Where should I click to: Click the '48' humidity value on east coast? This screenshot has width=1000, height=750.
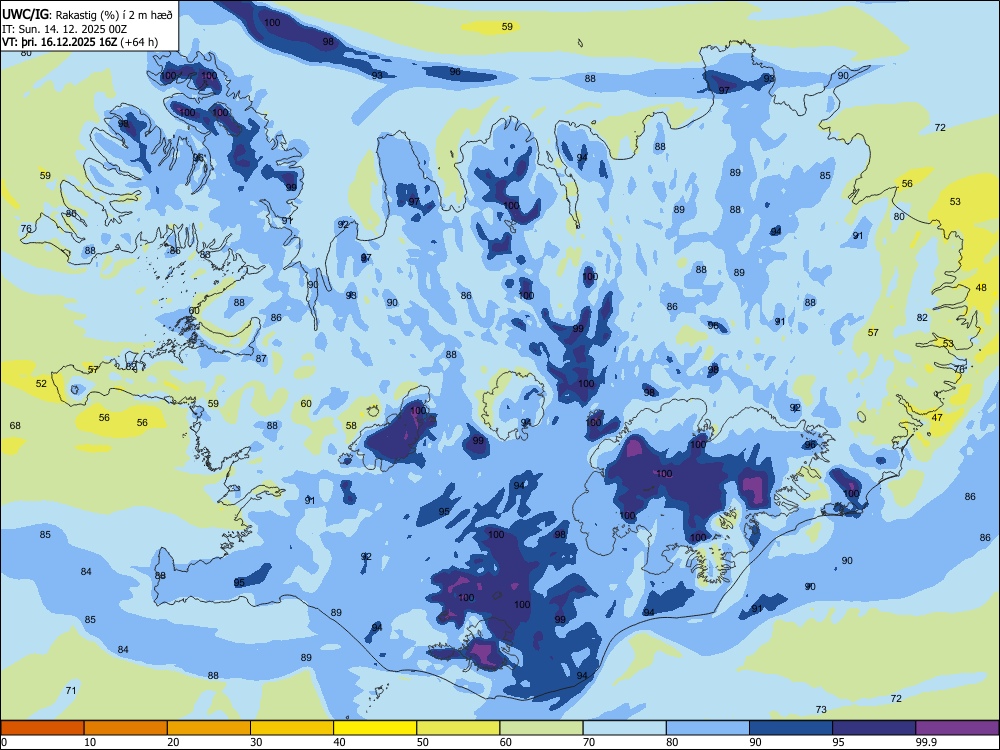[x=981, y=288]
